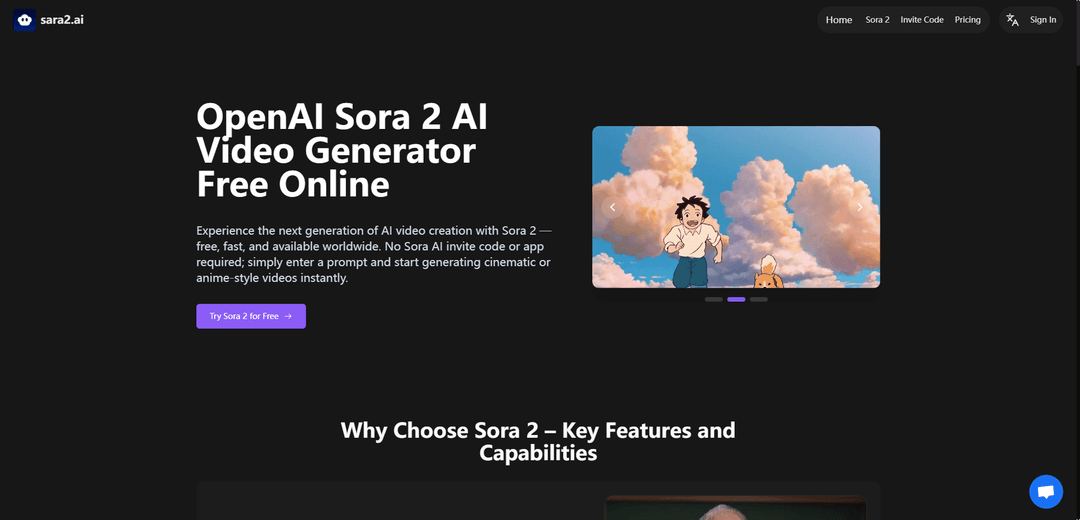Advance to the next carousel slide
Viewport: 1080px width, 520px height.
(x=860, y=207)
